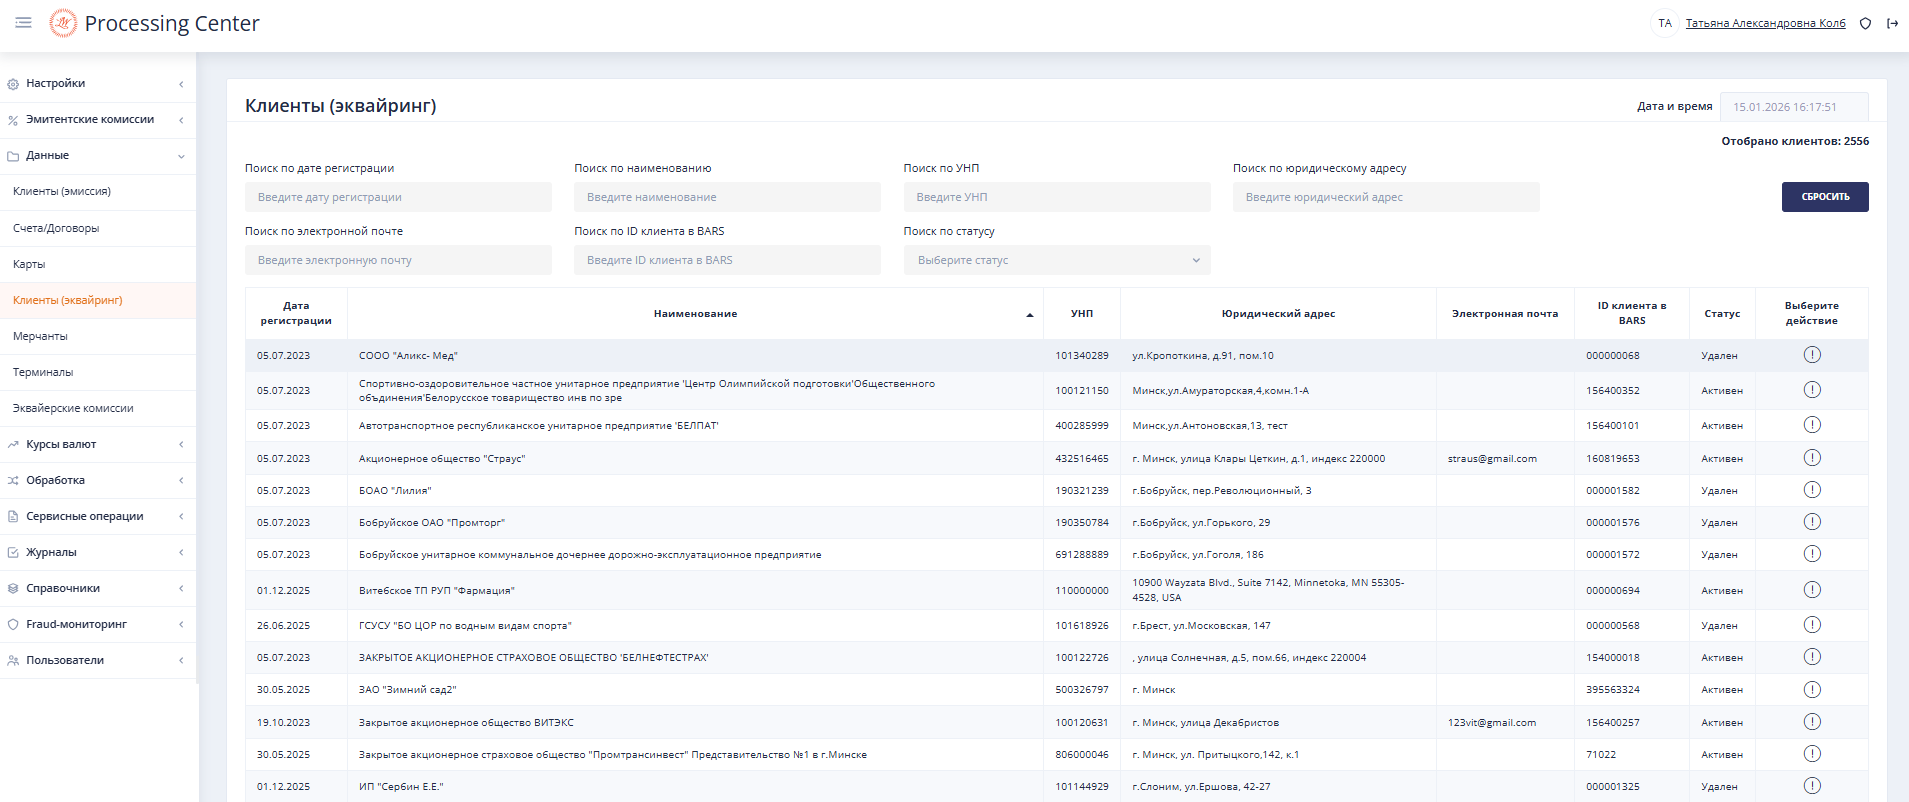Focus the search by УНП field
Viewport: 1909px width, 802px height.
tap(1056, 197)
